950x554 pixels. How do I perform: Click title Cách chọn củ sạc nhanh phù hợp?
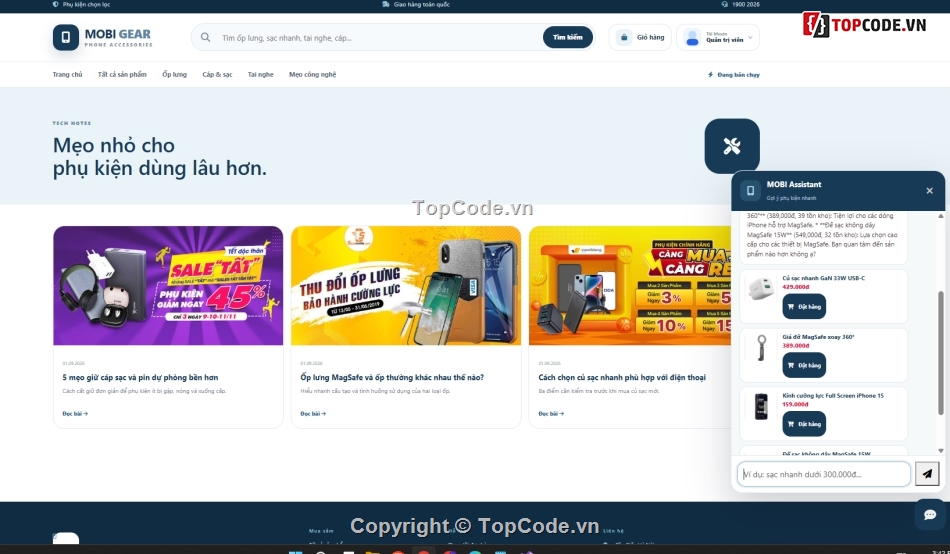(x=622, y=377)
